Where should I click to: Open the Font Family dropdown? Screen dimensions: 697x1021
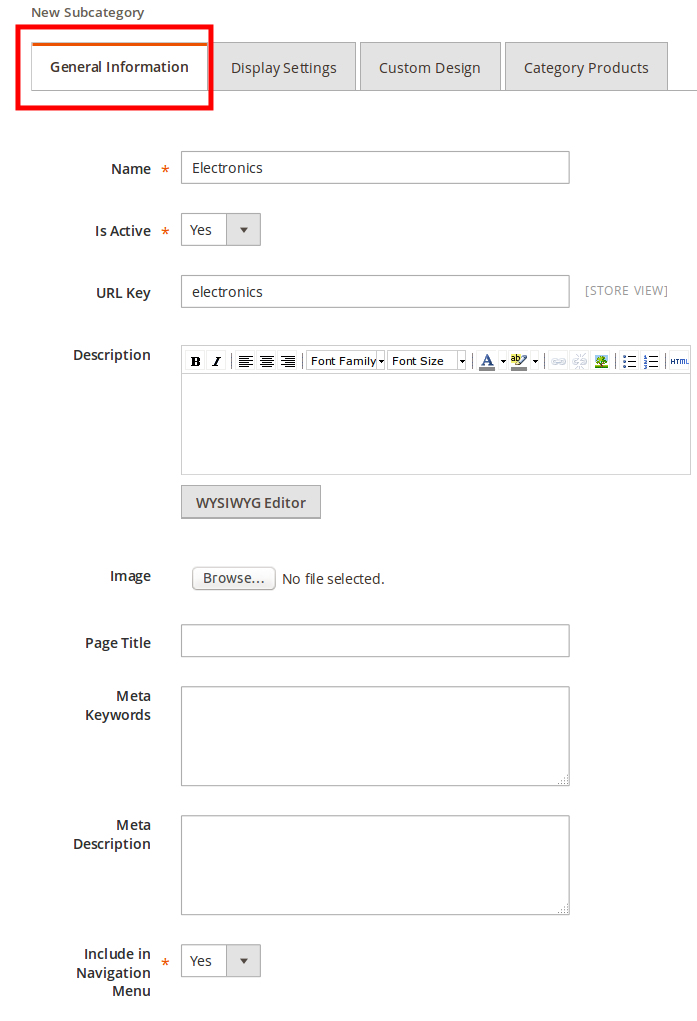pyautogui.click(x=346, y=361)
